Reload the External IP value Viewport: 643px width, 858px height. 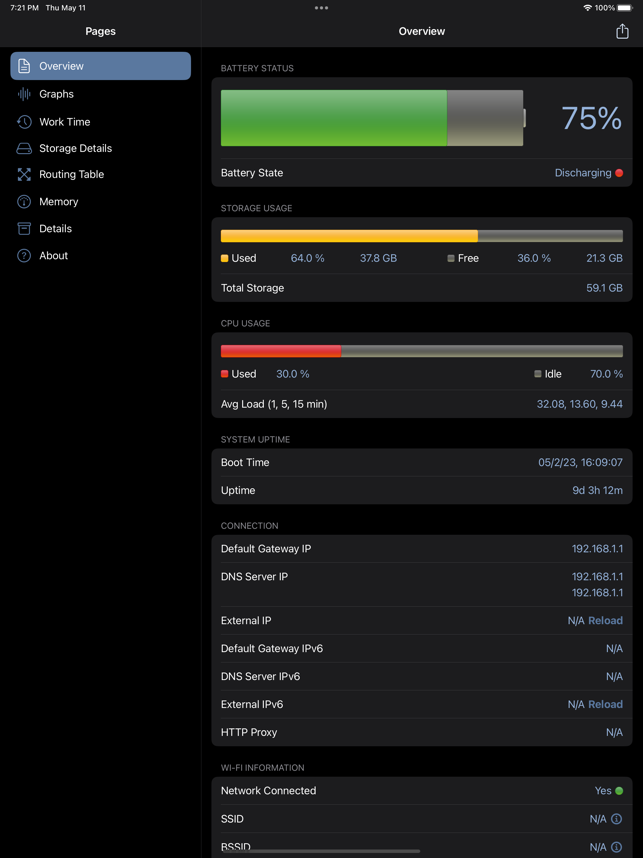click(x=605, y=621)
